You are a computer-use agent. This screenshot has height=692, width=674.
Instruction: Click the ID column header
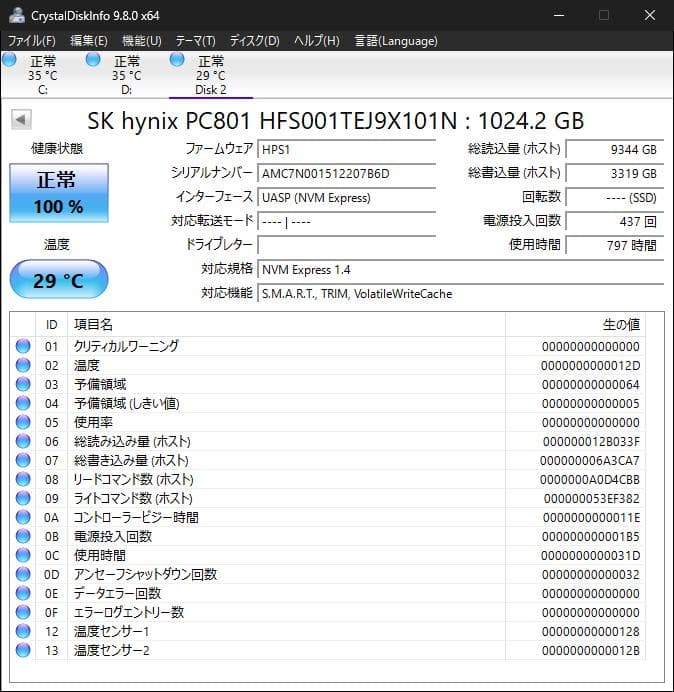51,325
